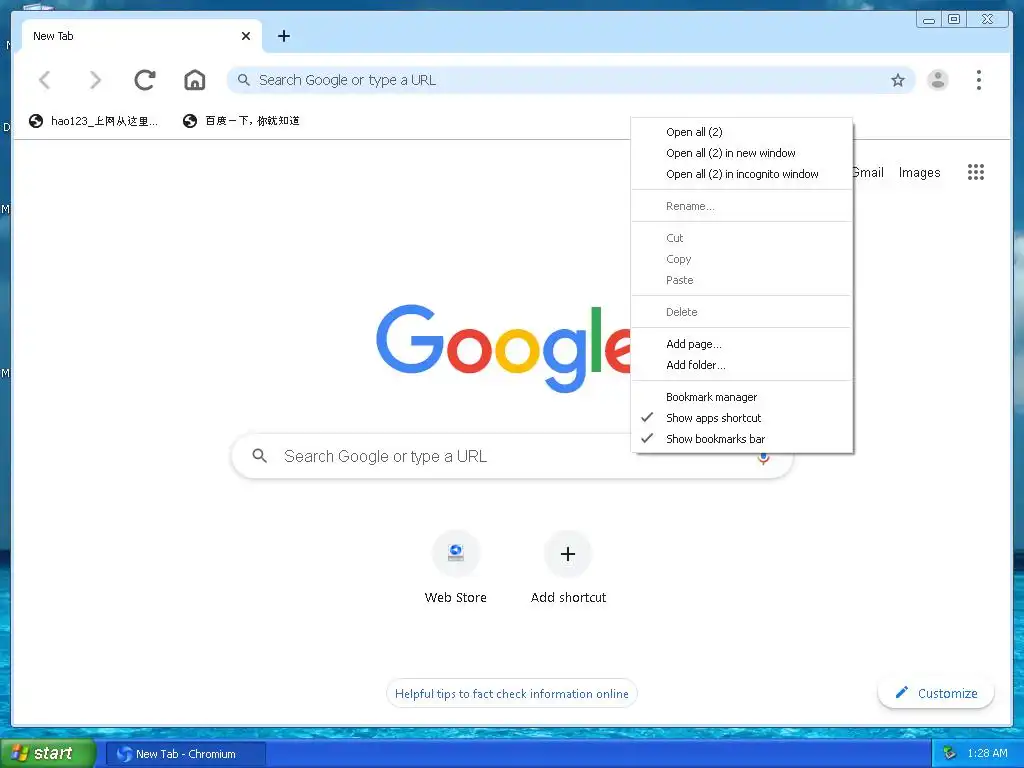1024x768 pixels.
Task: Click the magnifier icon in Google search box
Action: 259,456
